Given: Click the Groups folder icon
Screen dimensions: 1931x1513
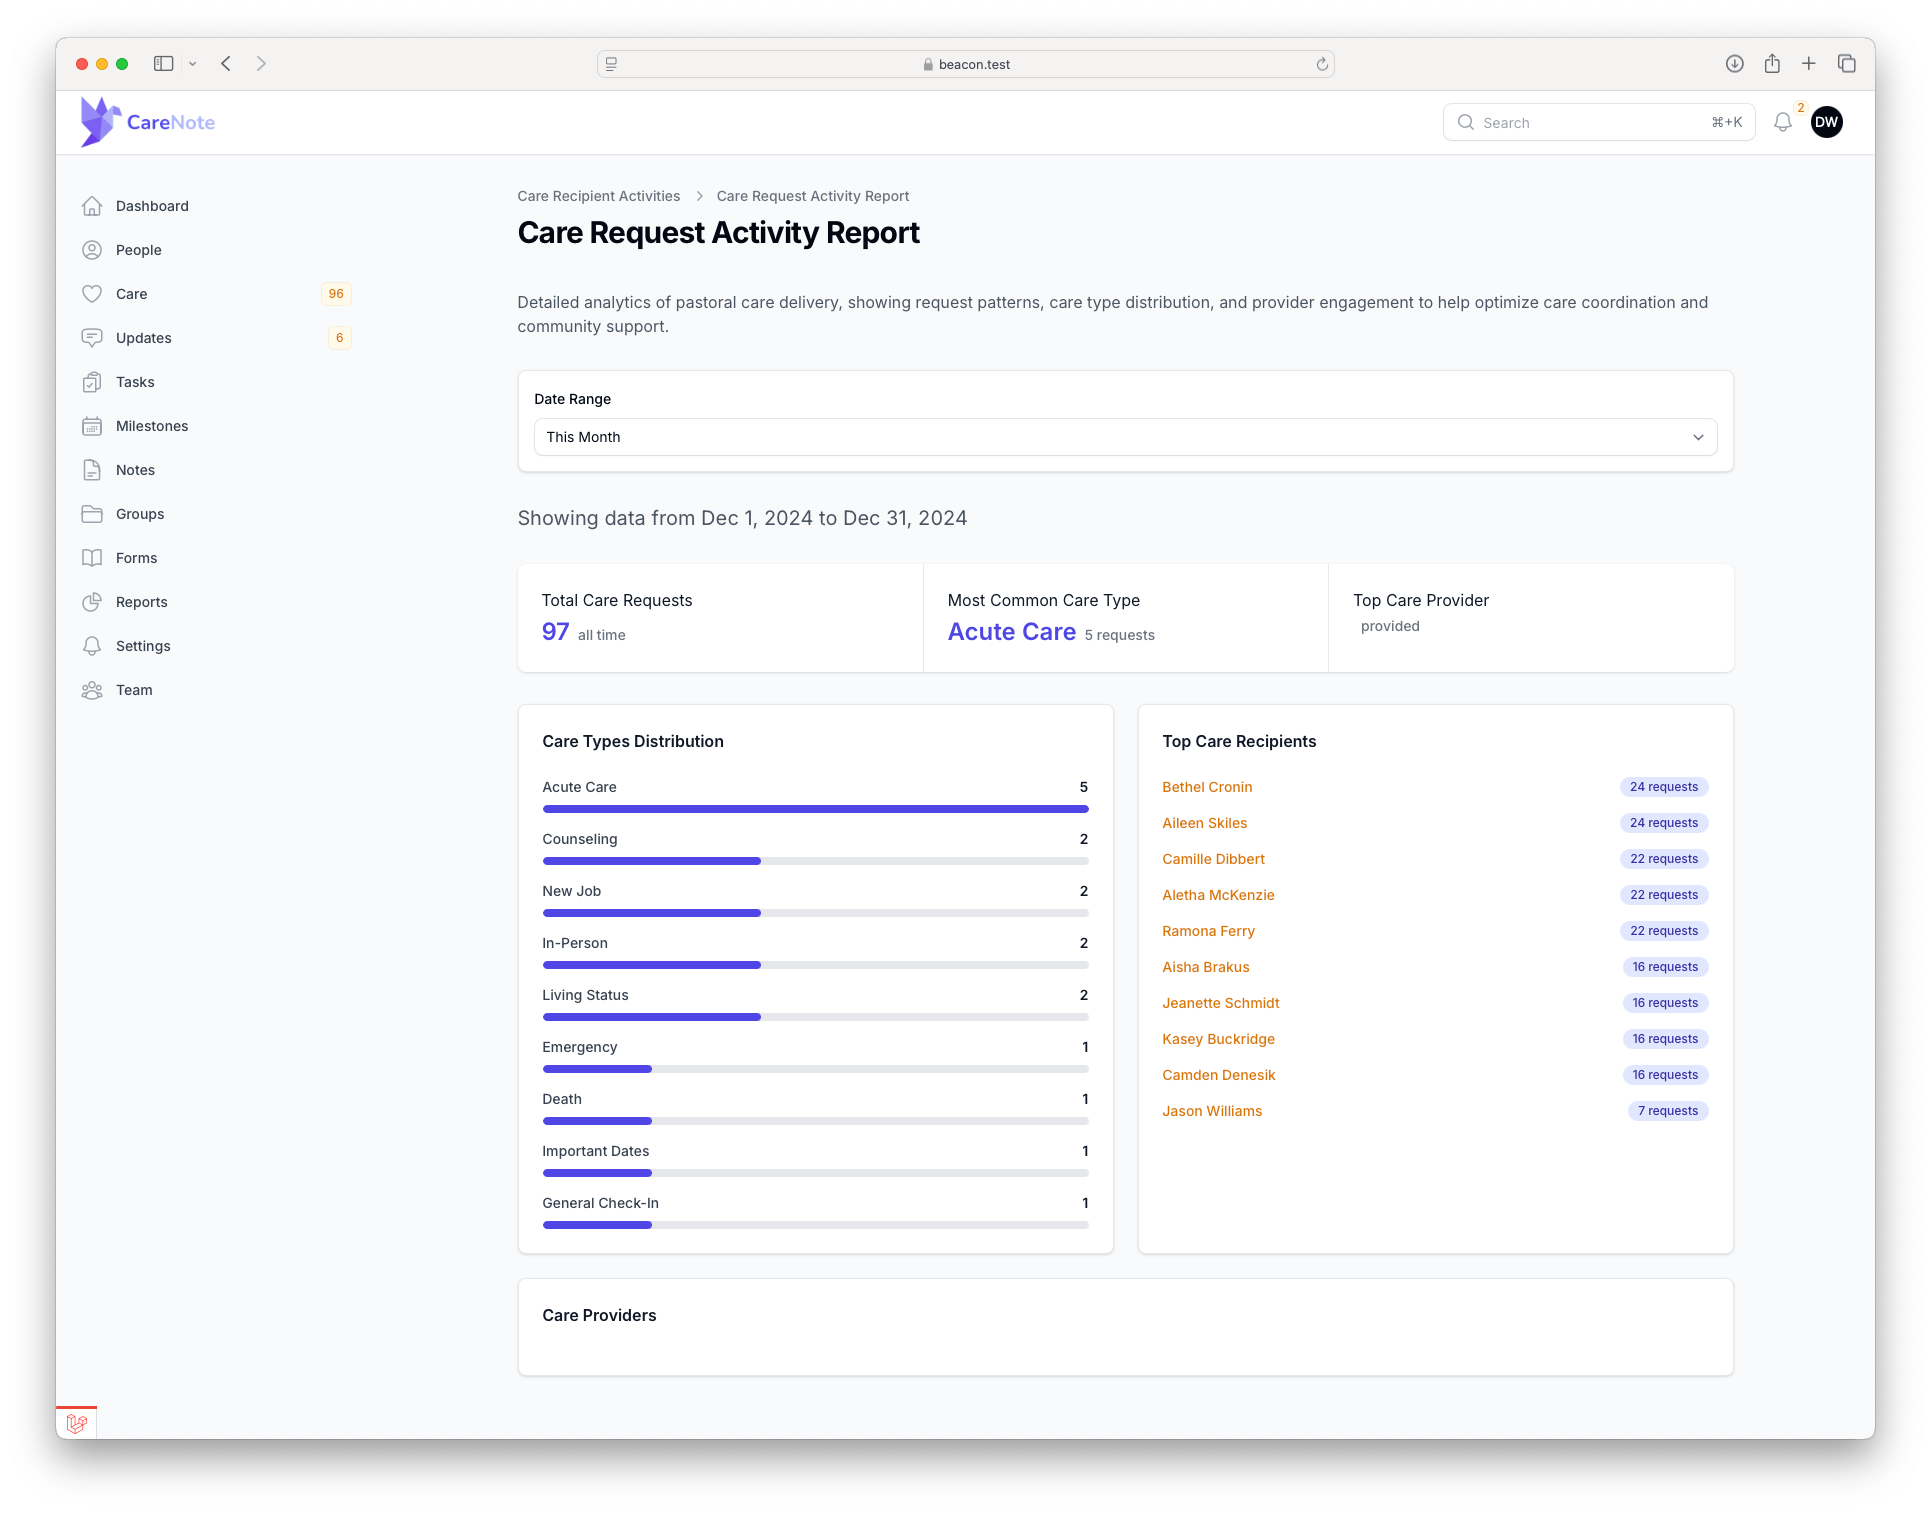Looking at the screenshot, I should [x=92, y=514].
